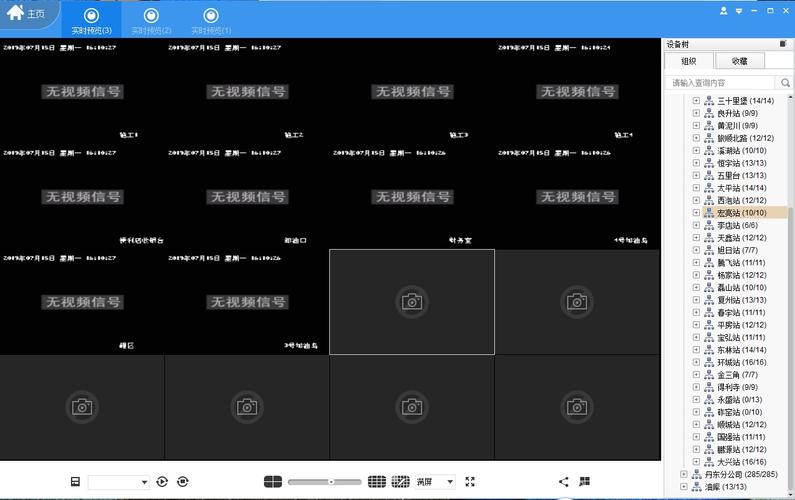
Task: Open the custom split layout icon
Action: tap(401, 481)
